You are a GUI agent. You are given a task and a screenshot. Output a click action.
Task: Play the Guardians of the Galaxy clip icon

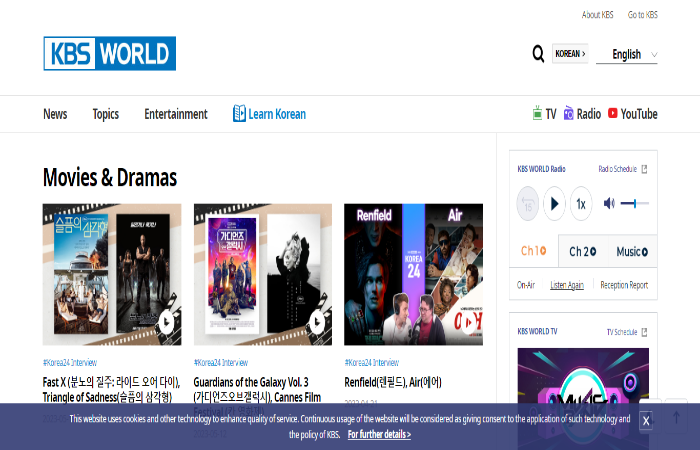tap(317, 322)
